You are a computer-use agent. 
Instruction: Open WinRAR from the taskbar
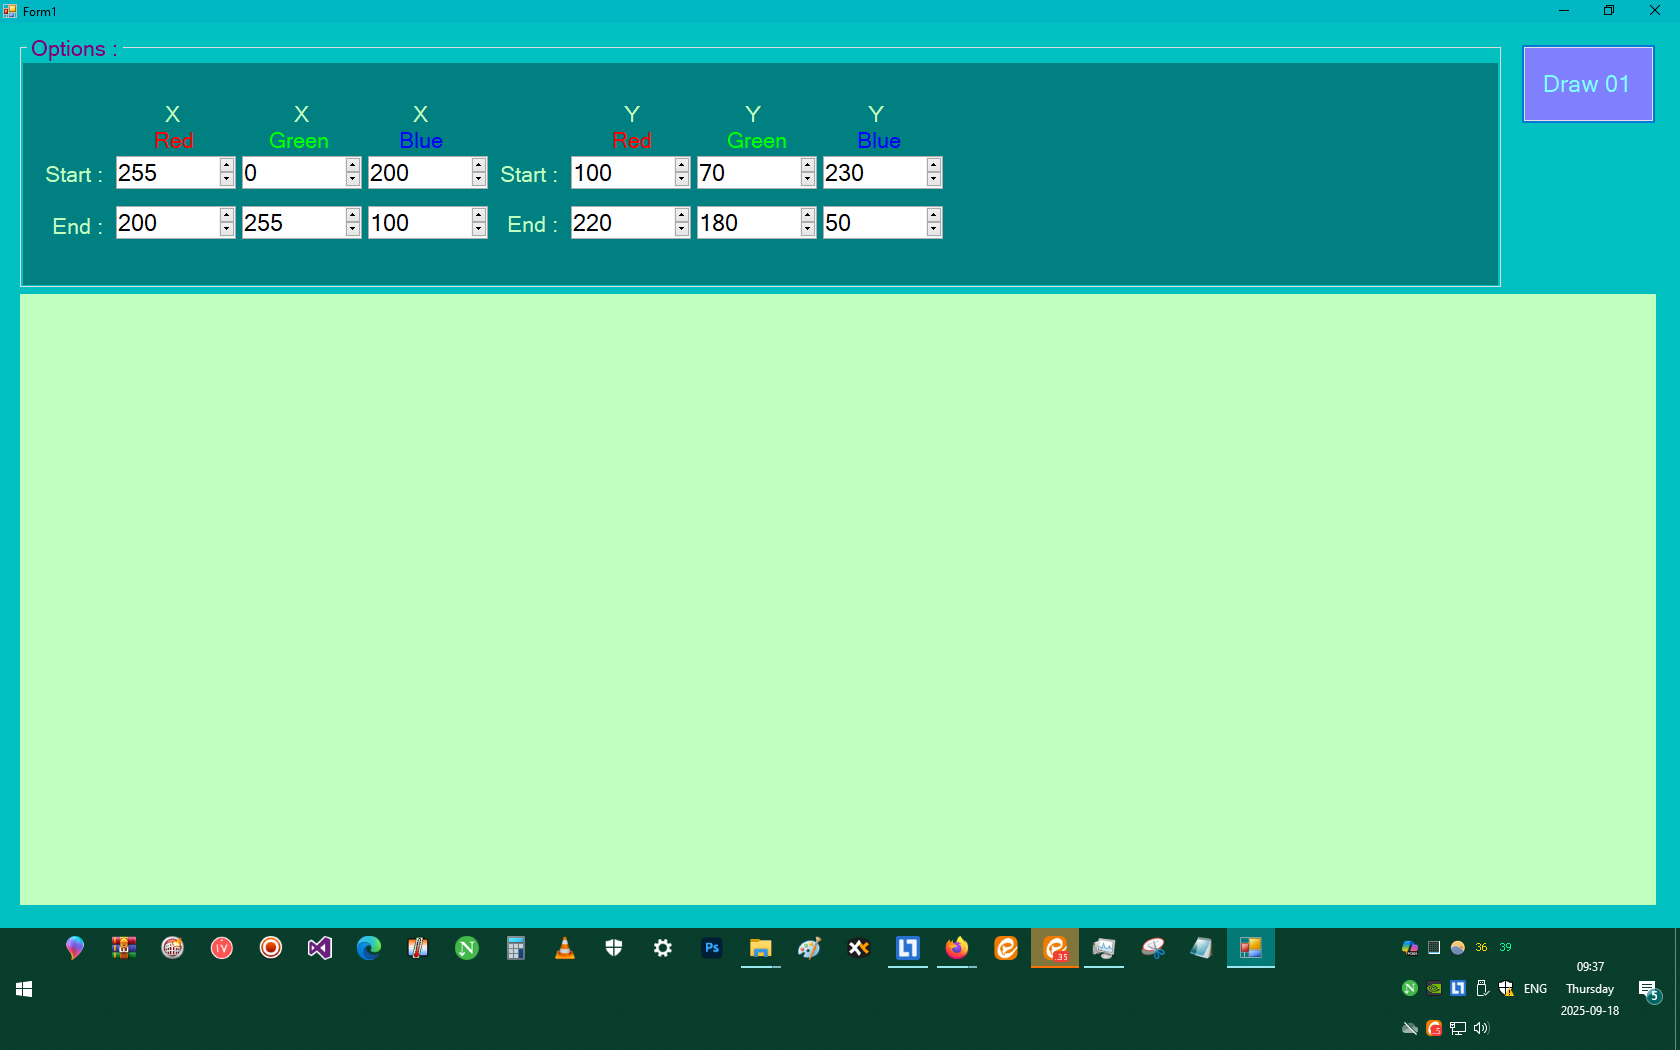pos(124,948)
